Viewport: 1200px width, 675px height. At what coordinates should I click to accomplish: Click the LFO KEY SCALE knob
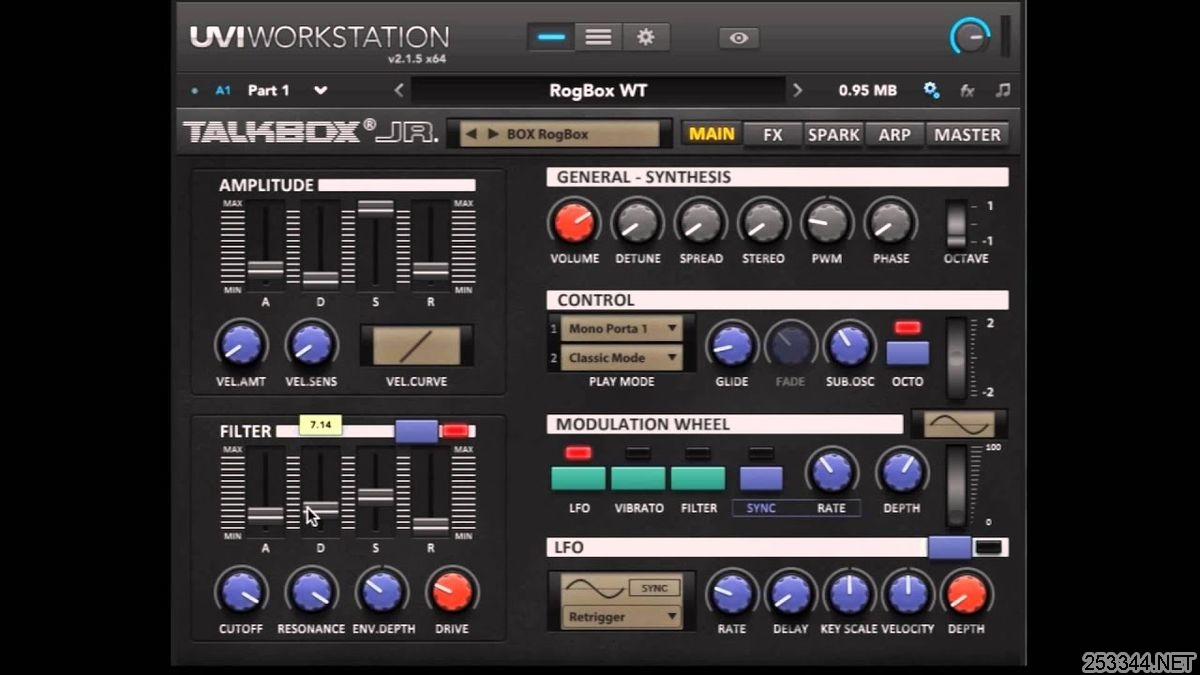(849, 594)
